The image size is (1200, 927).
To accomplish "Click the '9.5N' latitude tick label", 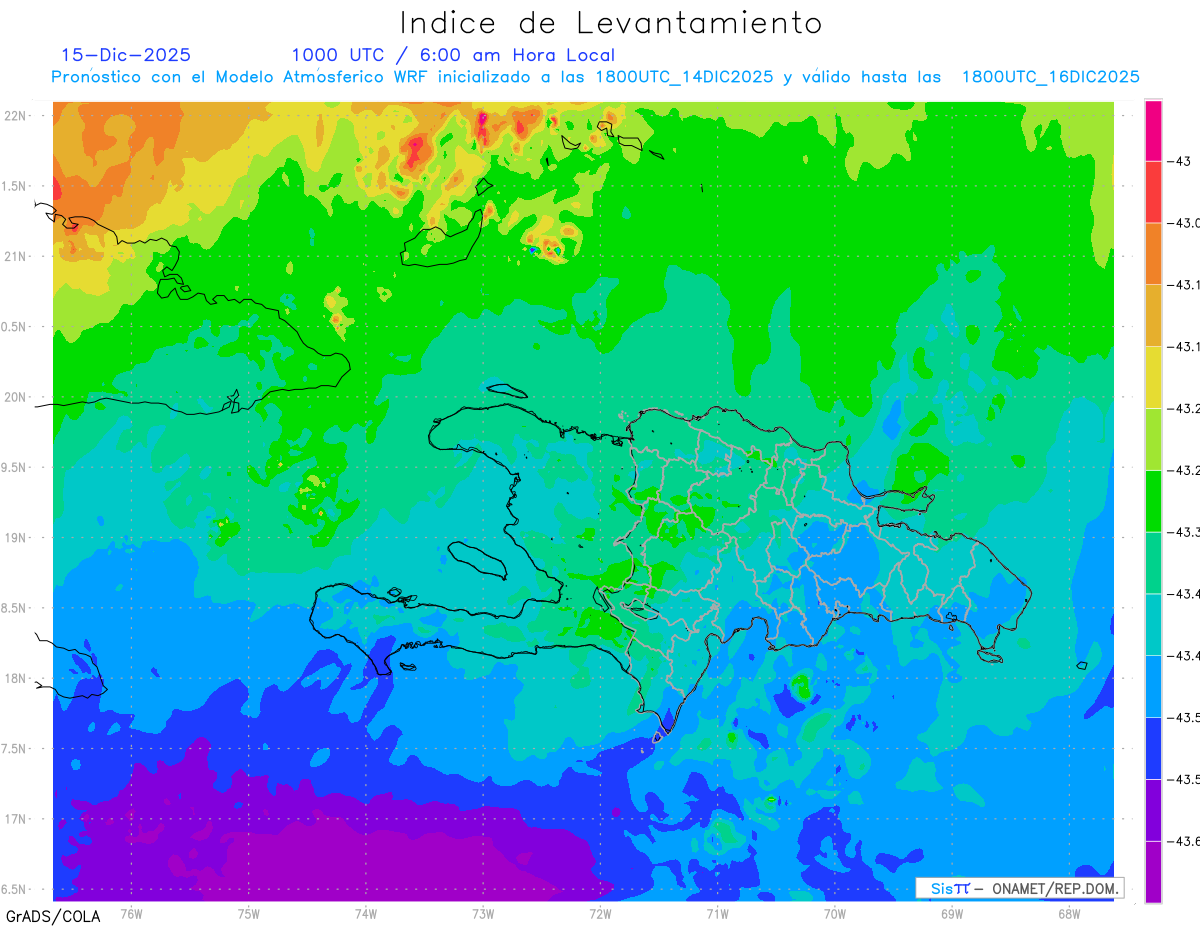I will (15, 467).
